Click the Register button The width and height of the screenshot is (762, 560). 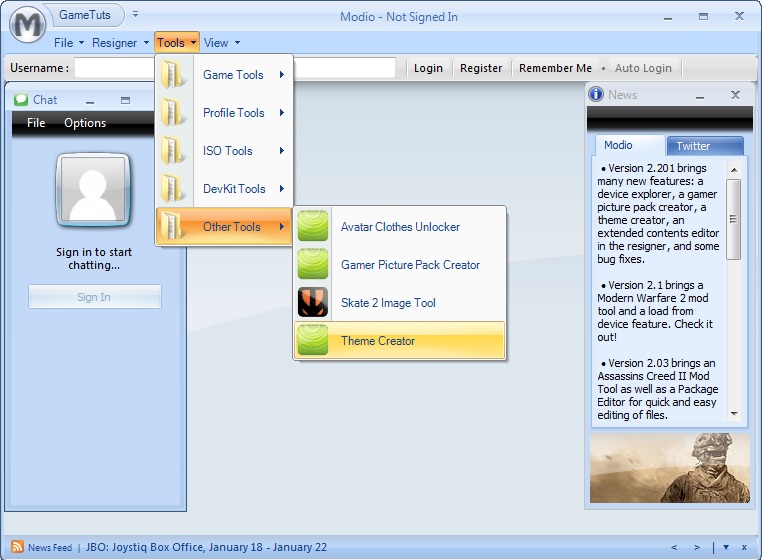click(481, 68)
